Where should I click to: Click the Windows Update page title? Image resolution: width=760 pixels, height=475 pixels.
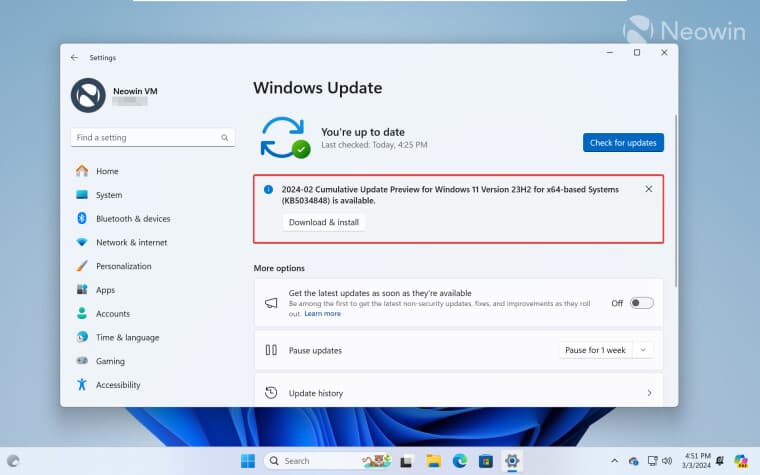[x=317, y=88]
